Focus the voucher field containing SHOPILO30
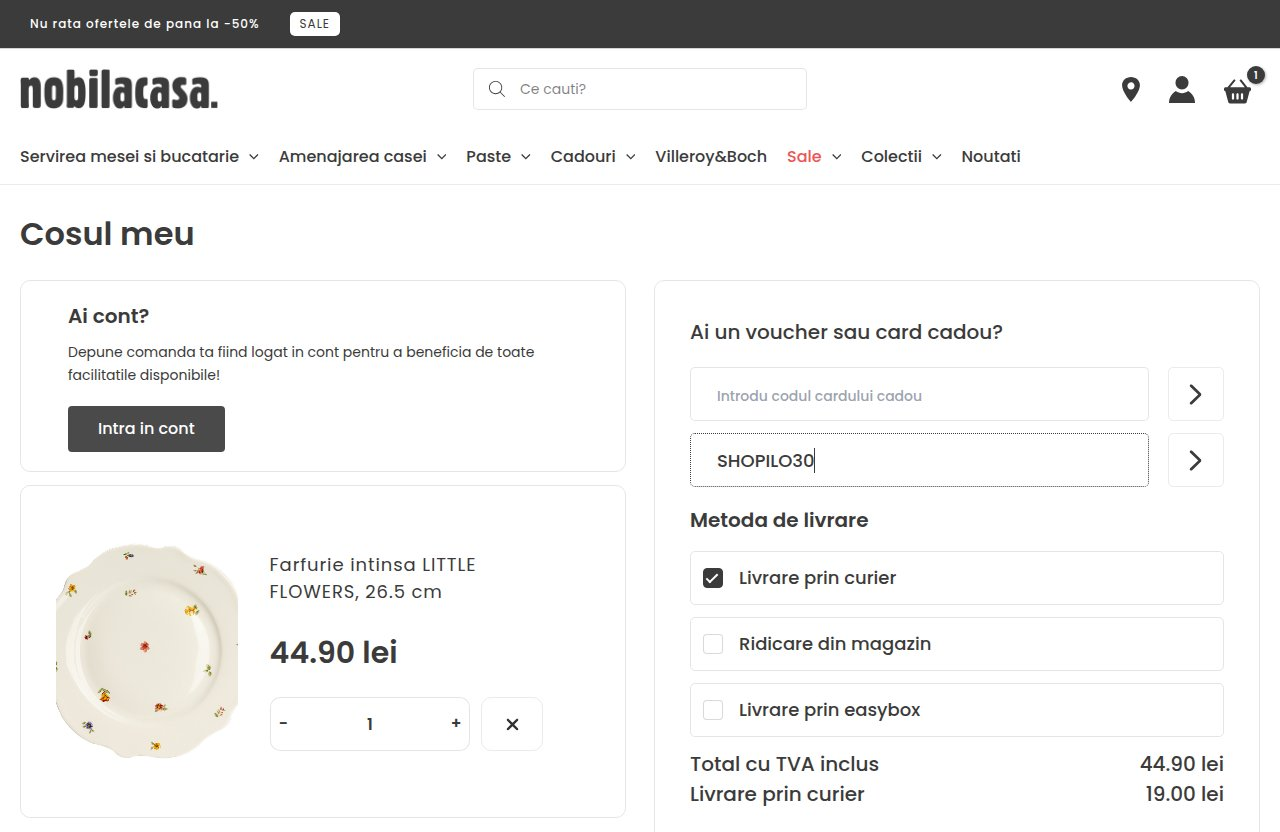1280x832 pixels. (x=919, y=460)
